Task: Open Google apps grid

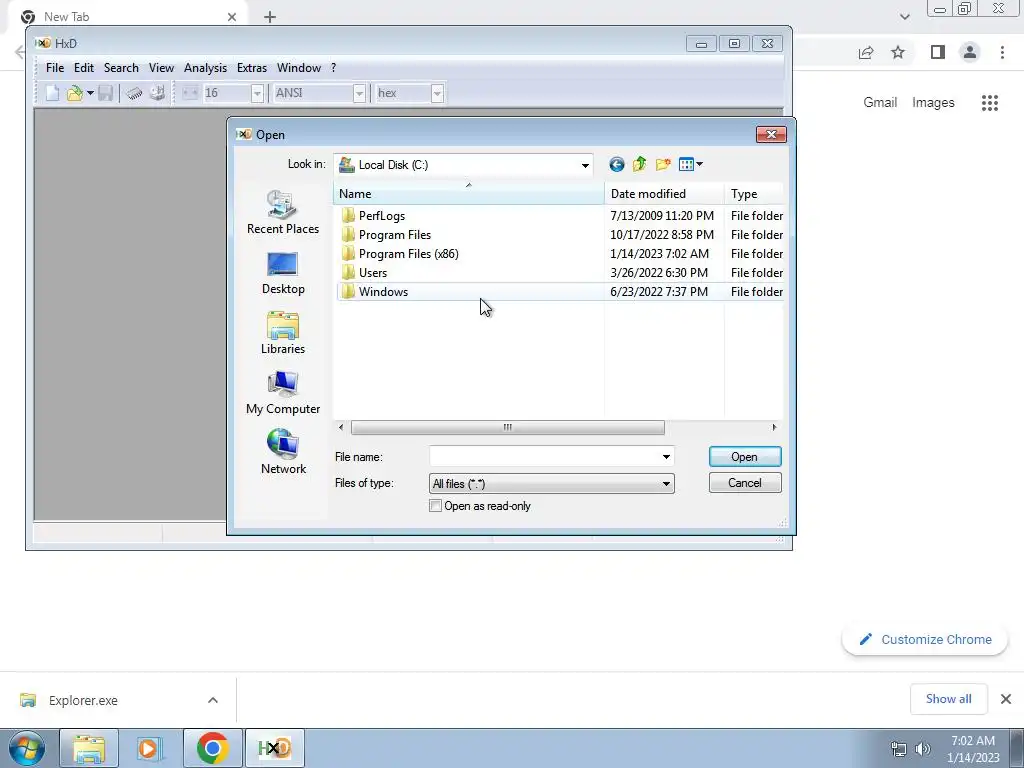Action: coord(990,103)
